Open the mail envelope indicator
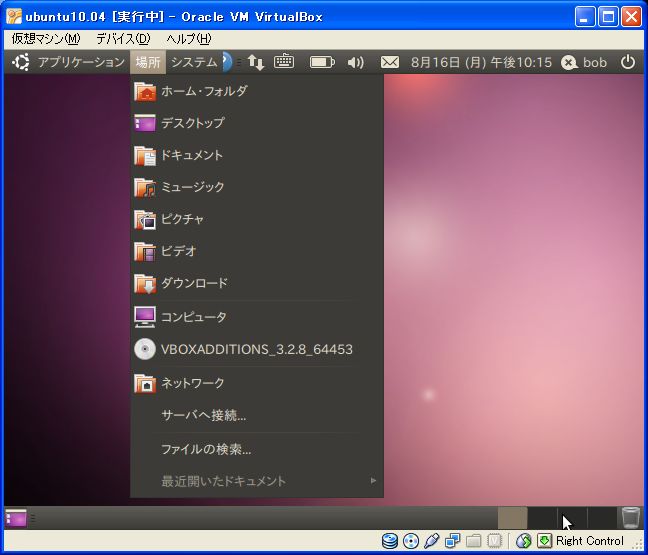 (390, 62)
